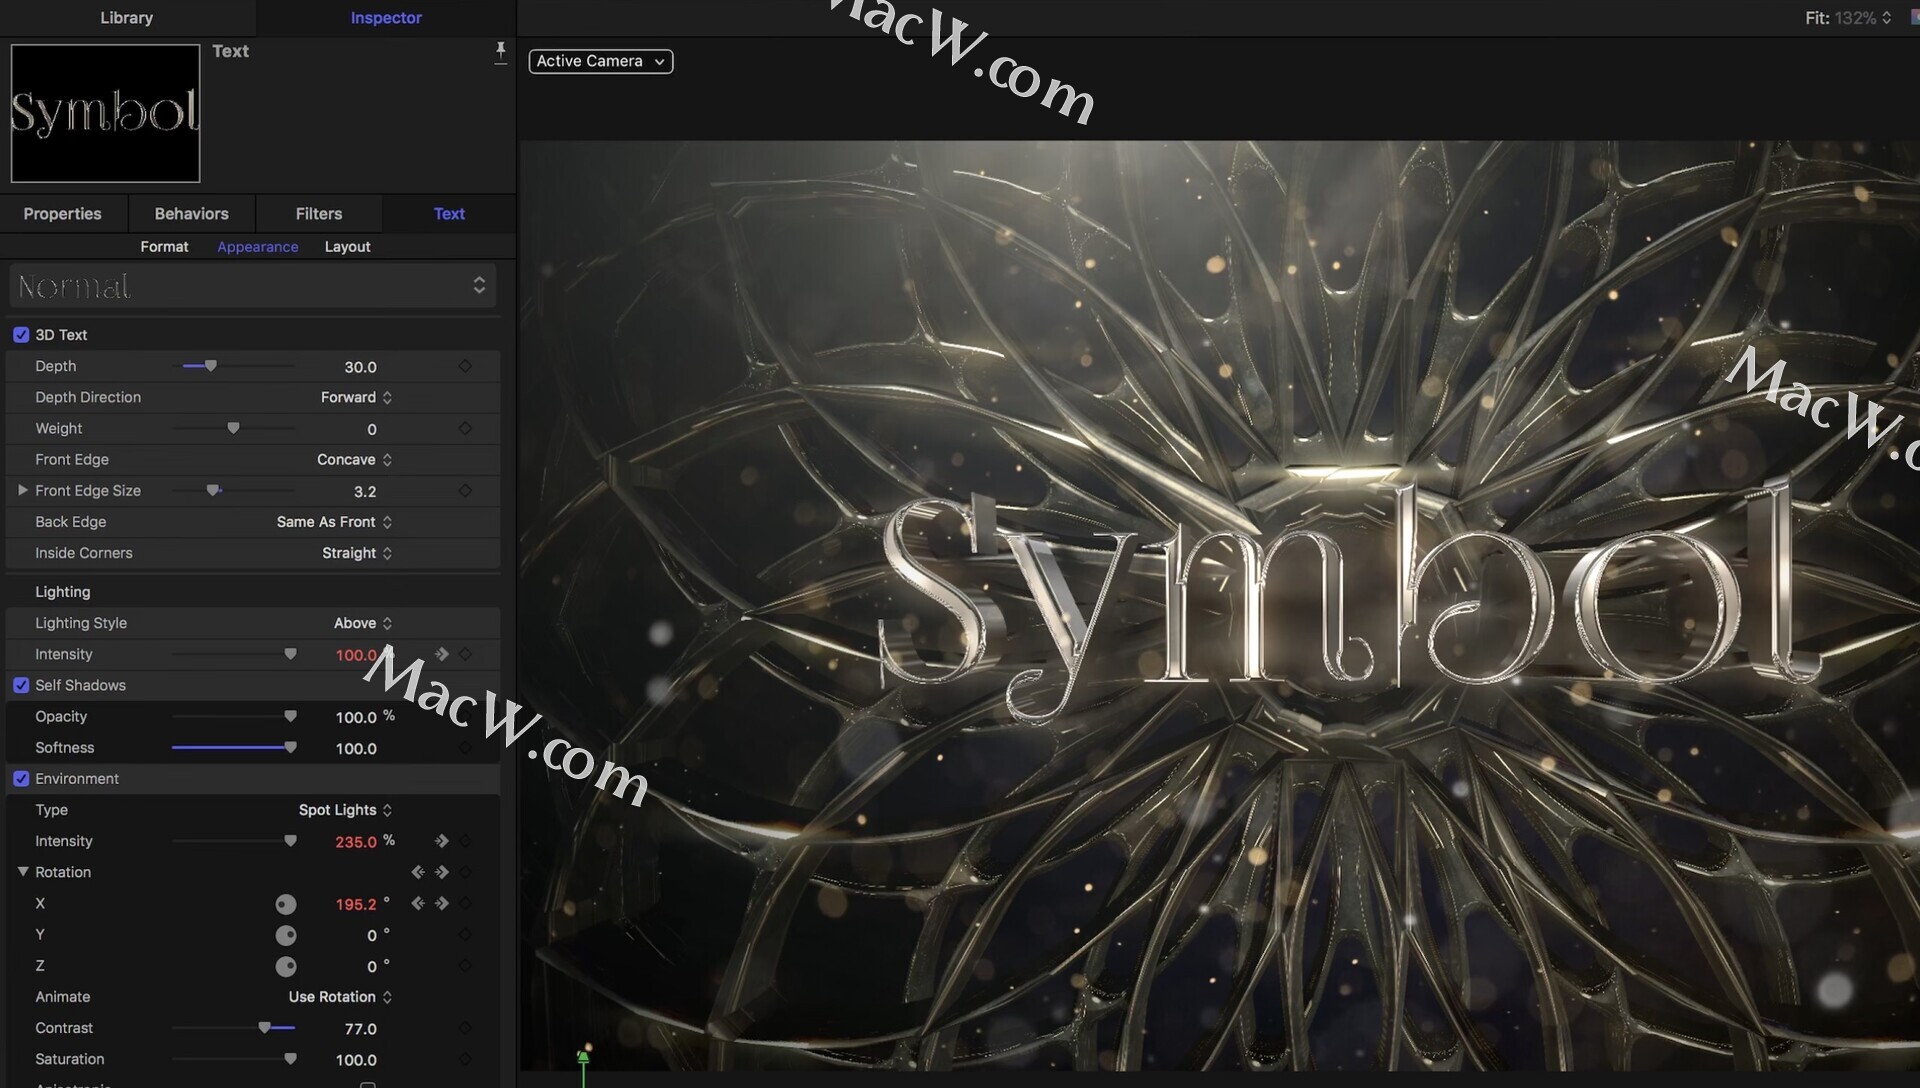This screenshot has width=1920, height=1088.
Task: Add keyframe diamond for Front Edge Size
Action: click(465, 491)
